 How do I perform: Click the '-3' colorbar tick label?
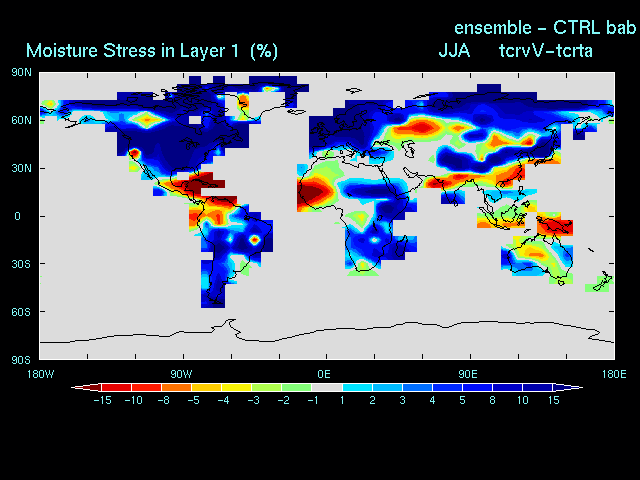[x=253, y=400]
